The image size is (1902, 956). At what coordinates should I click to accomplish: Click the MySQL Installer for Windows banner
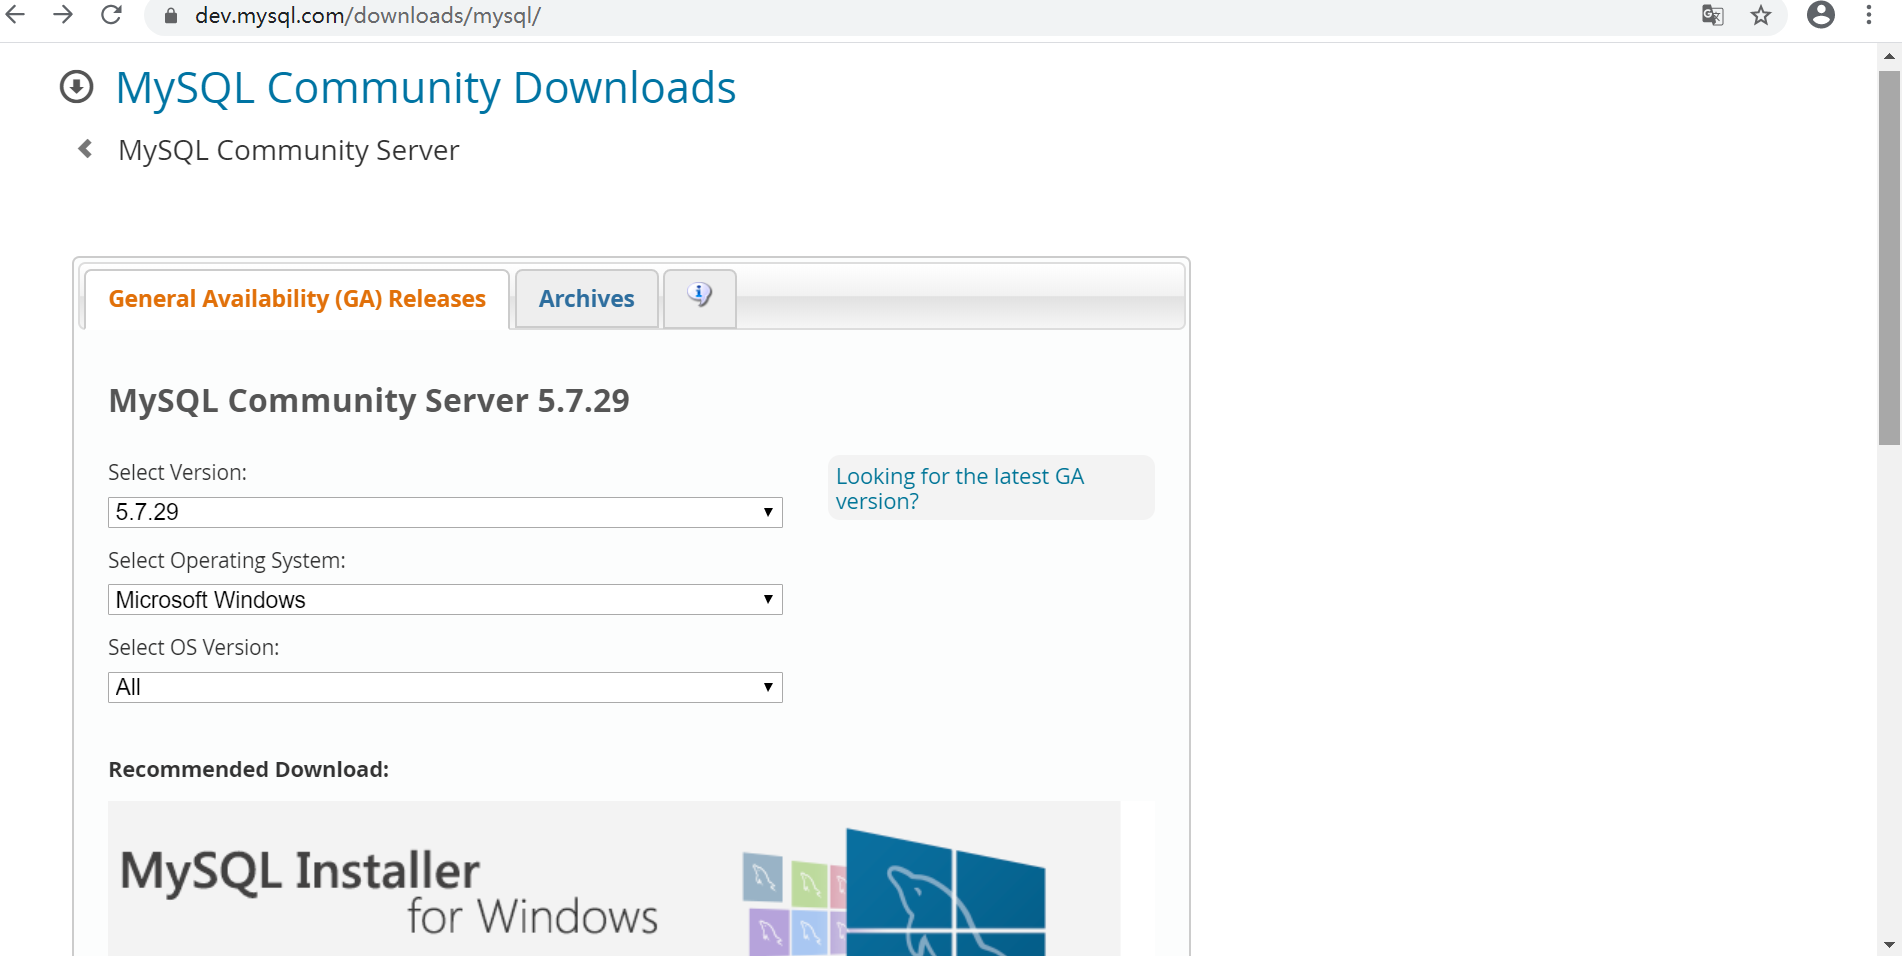coord(614,878)
